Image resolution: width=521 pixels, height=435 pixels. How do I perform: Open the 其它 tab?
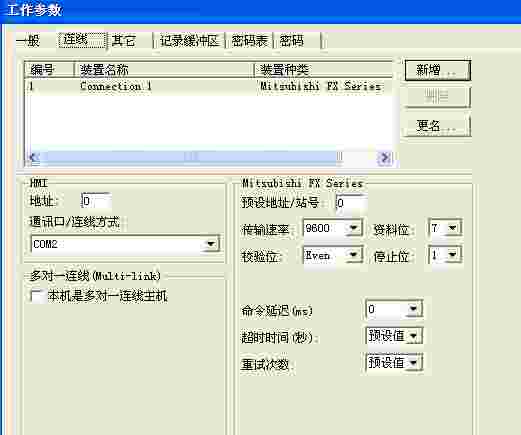124,41
